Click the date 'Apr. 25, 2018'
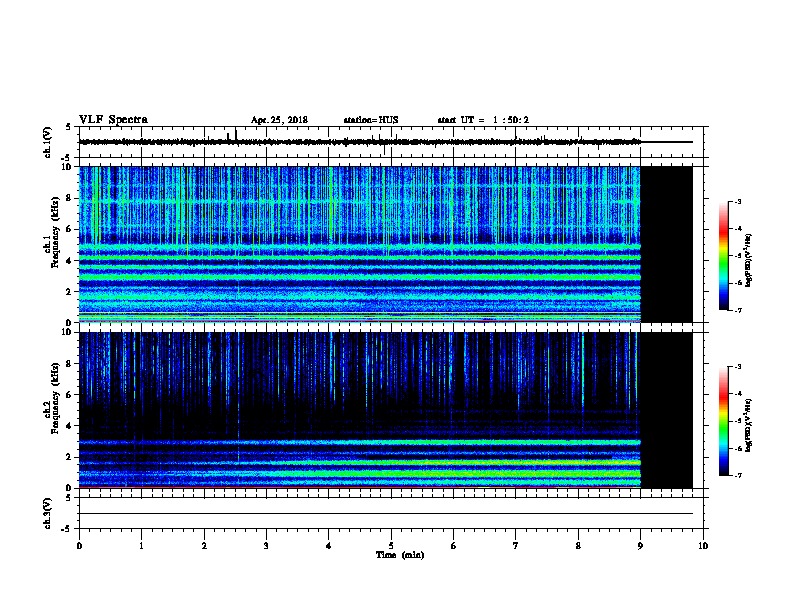 tap(279, 120)
